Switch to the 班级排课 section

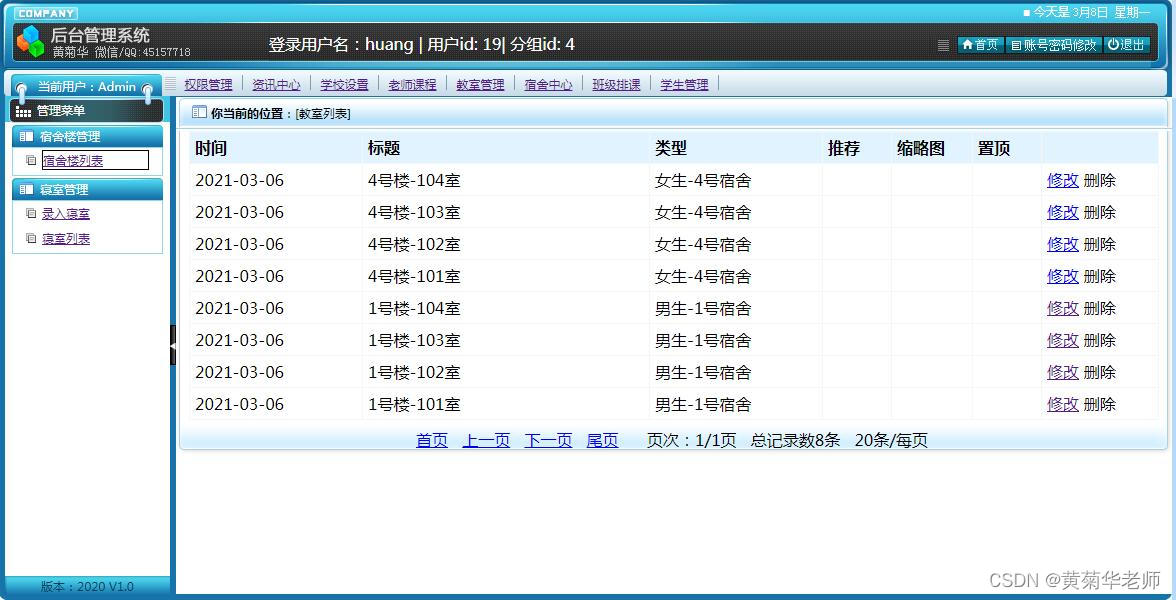(x=616, y=84)
